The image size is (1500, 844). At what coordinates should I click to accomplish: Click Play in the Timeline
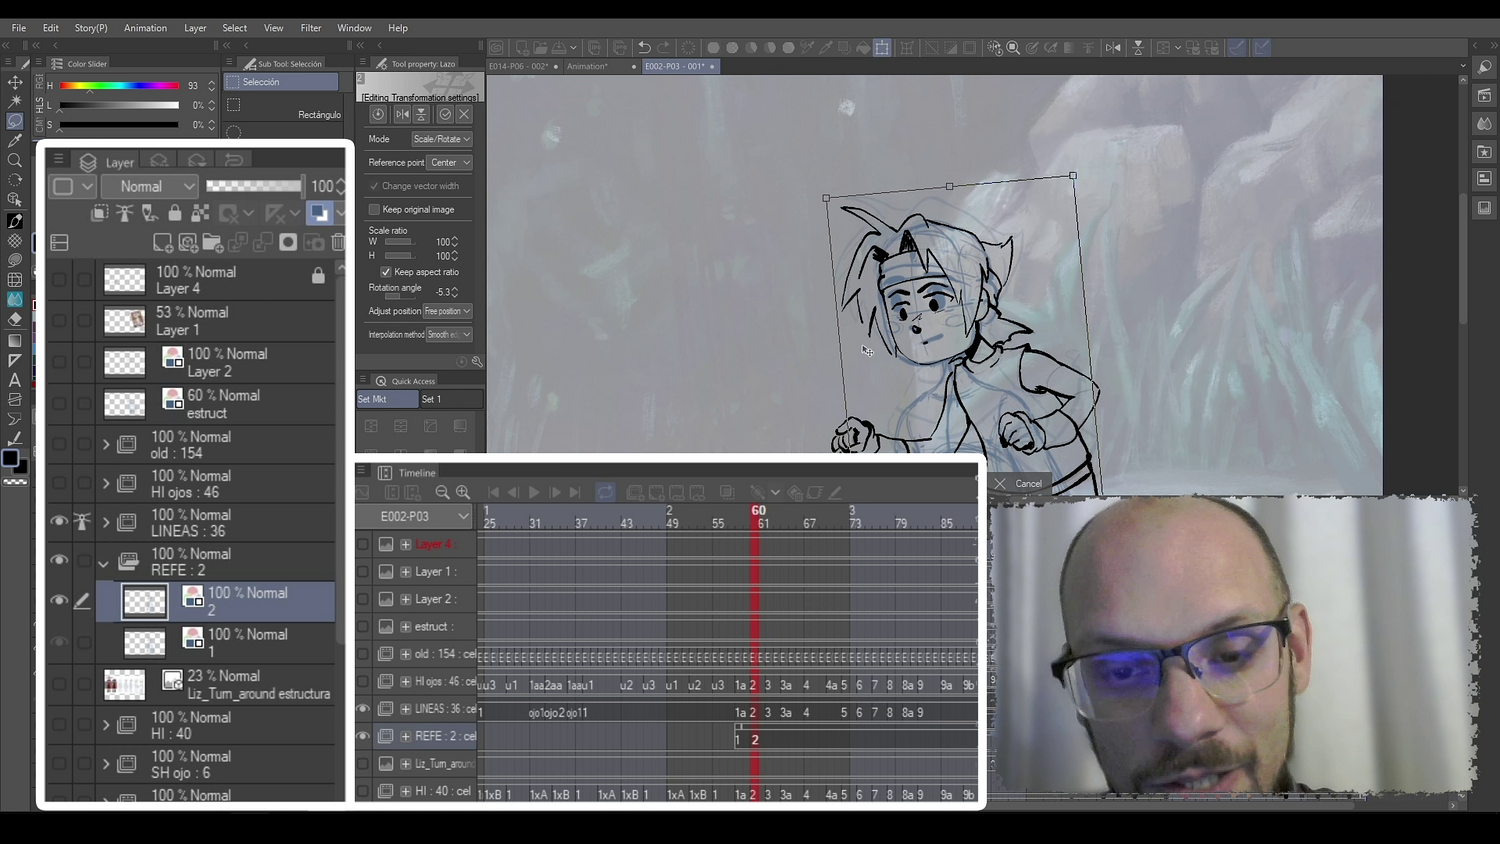534,492
